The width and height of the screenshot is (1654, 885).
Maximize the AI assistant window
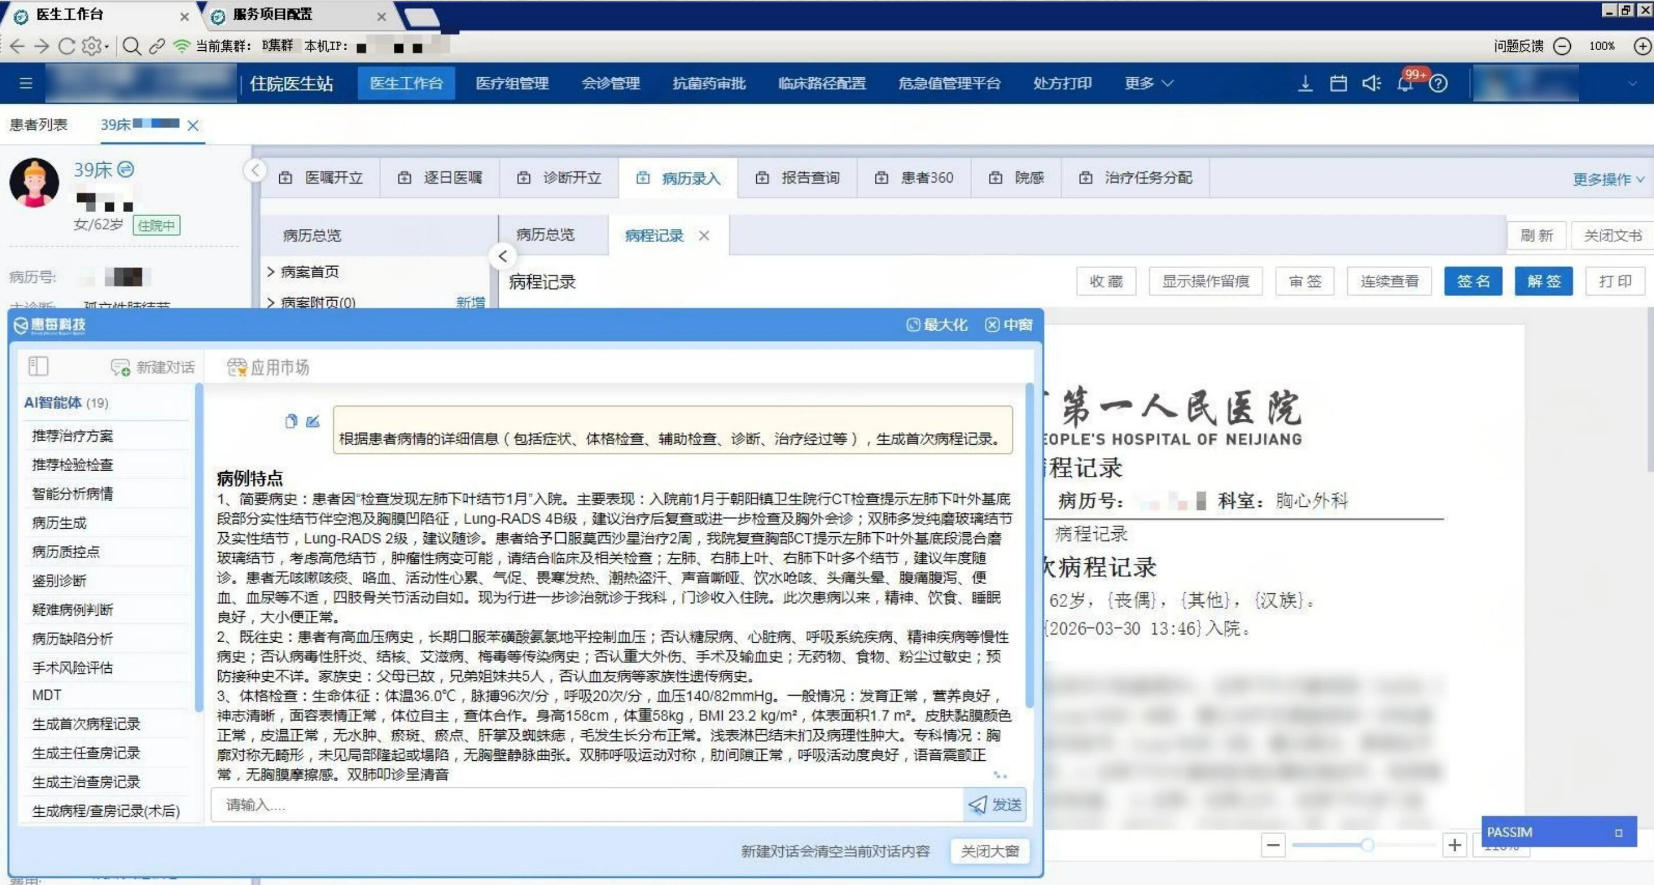[936, 325]
